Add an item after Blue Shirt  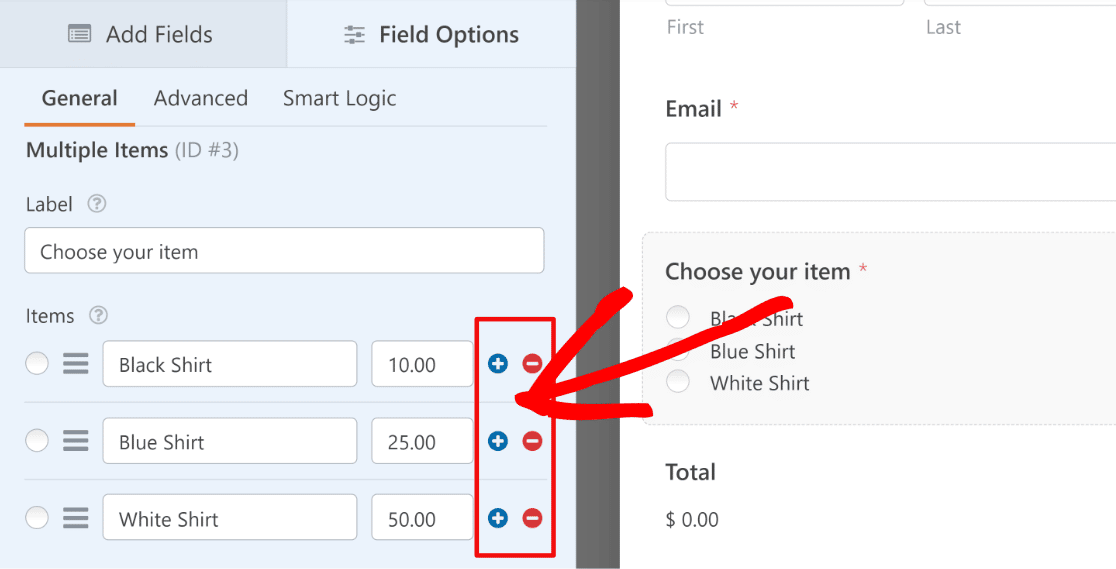click(498, 442)
